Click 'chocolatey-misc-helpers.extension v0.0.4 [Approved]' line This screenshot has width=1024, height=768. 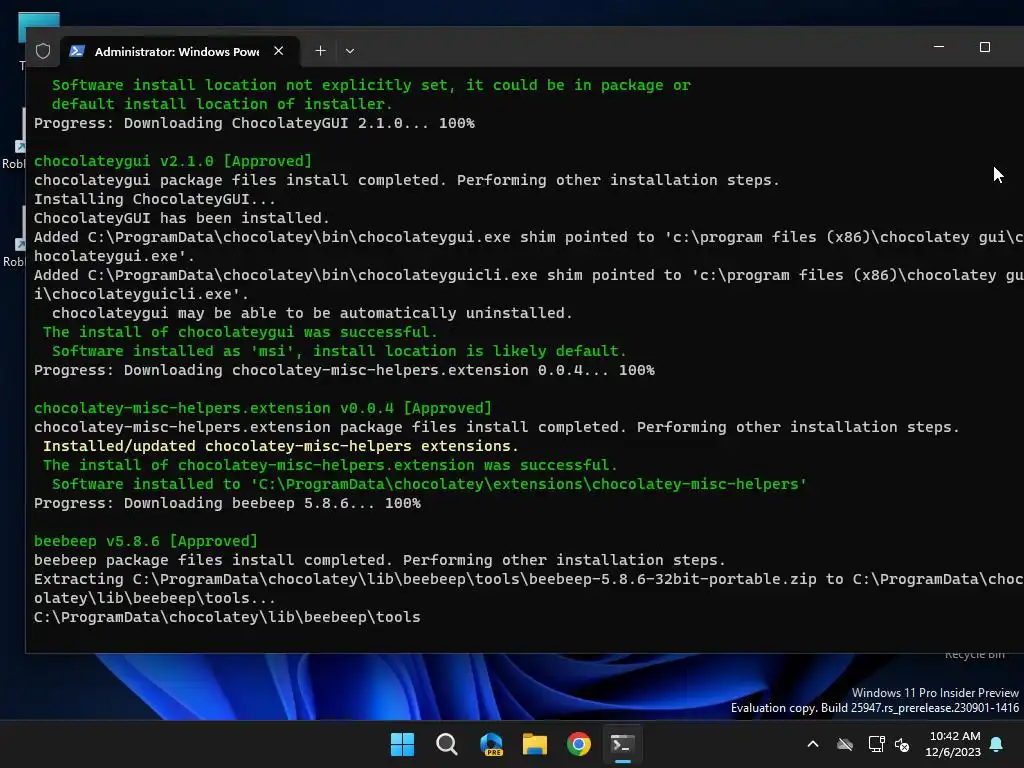[263, 408]
